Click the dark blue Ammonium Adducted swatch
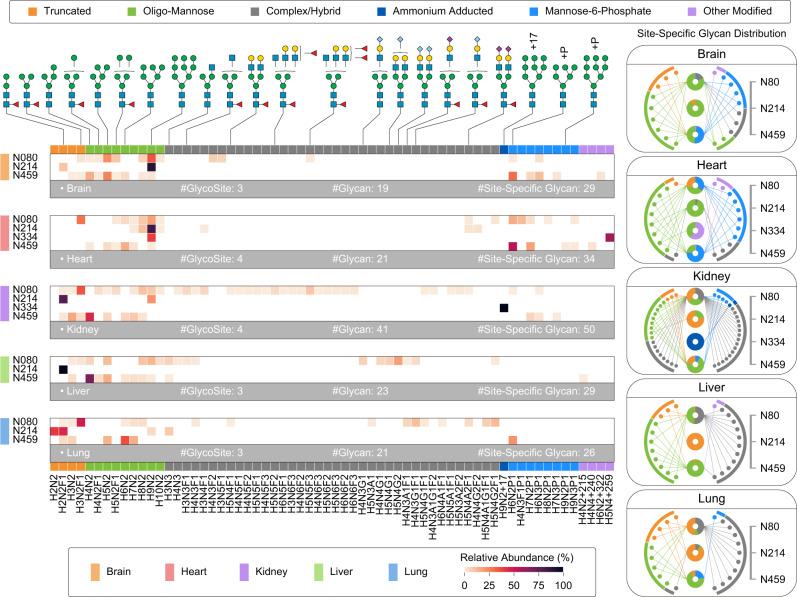This screenshot has width=797, height=597. pyautogui.click(x=381, y=11)
